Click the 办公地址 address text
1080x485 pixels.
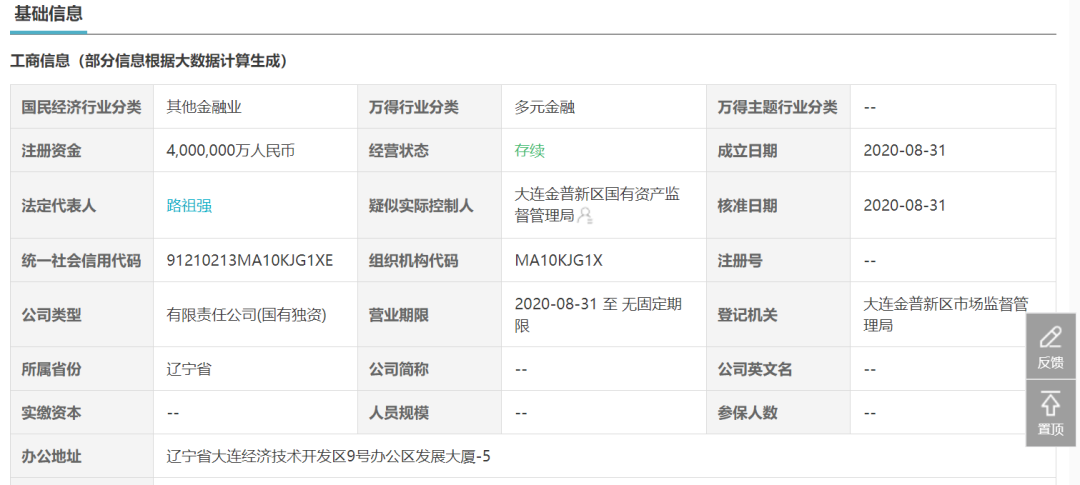(329, 457)
